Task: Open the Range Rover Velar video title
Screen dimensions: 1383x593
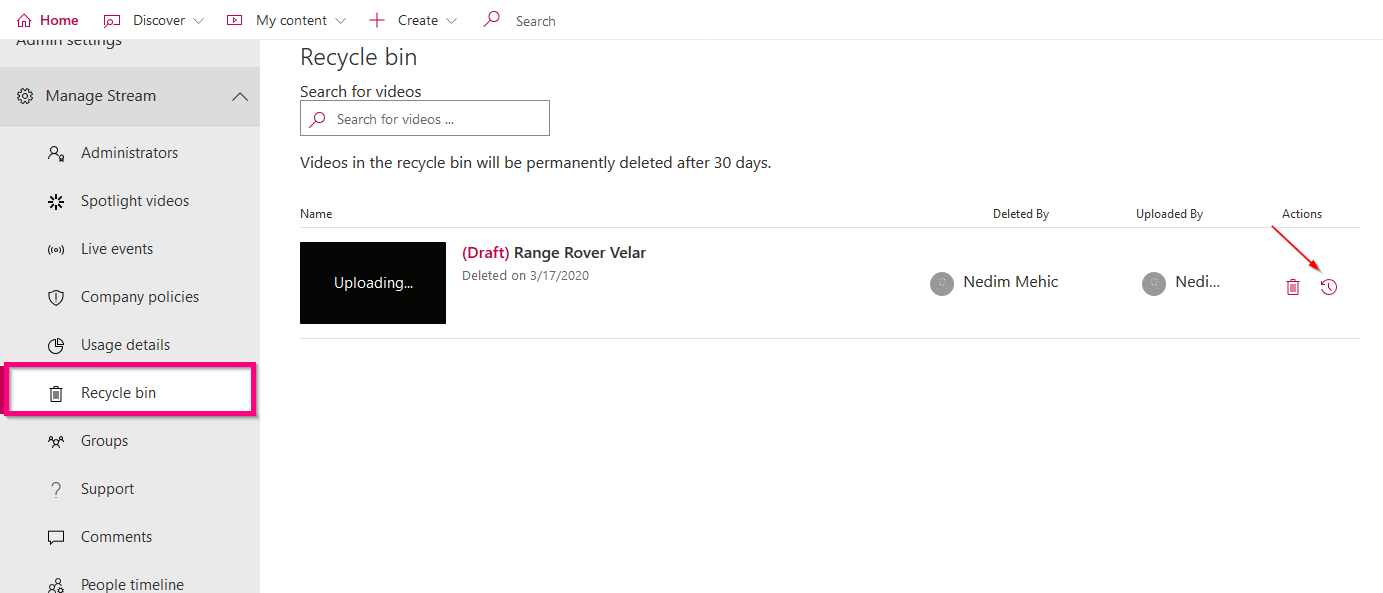Action: coord(579,253)
